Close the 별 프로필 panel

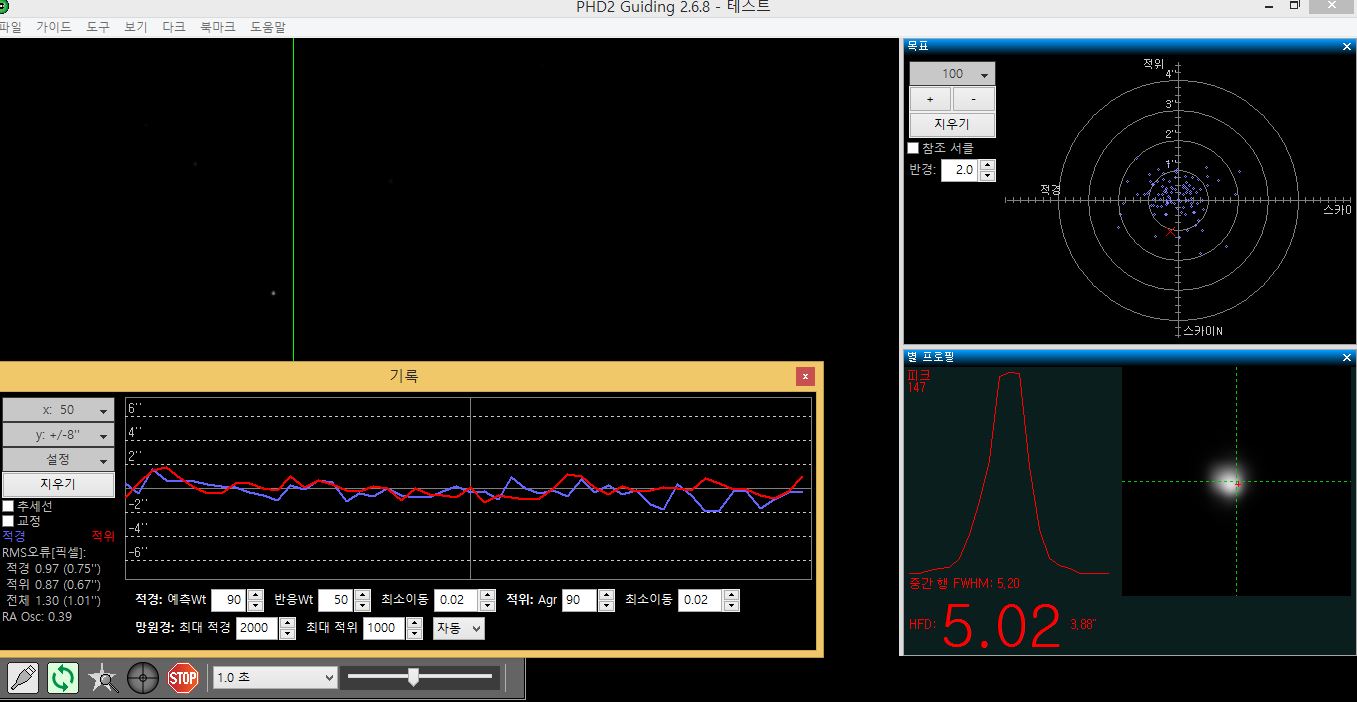pyautogui.click(x=1346, y=357)
